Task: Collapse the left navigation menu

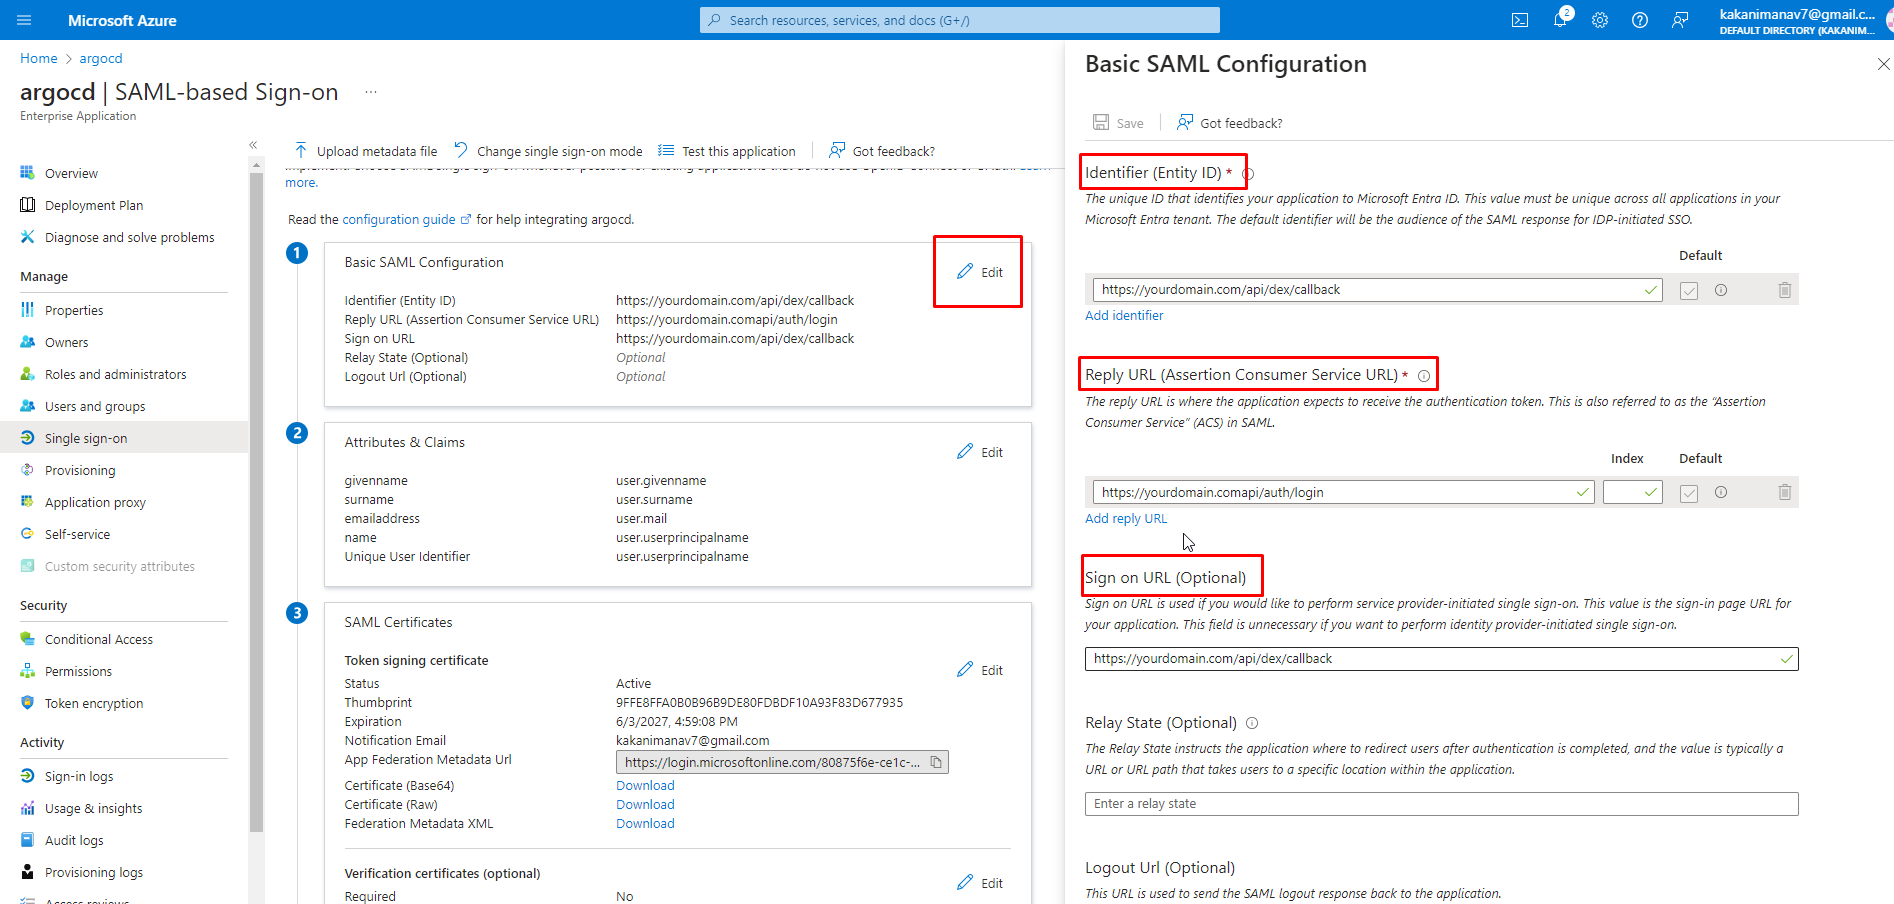Action: [253, 145]
